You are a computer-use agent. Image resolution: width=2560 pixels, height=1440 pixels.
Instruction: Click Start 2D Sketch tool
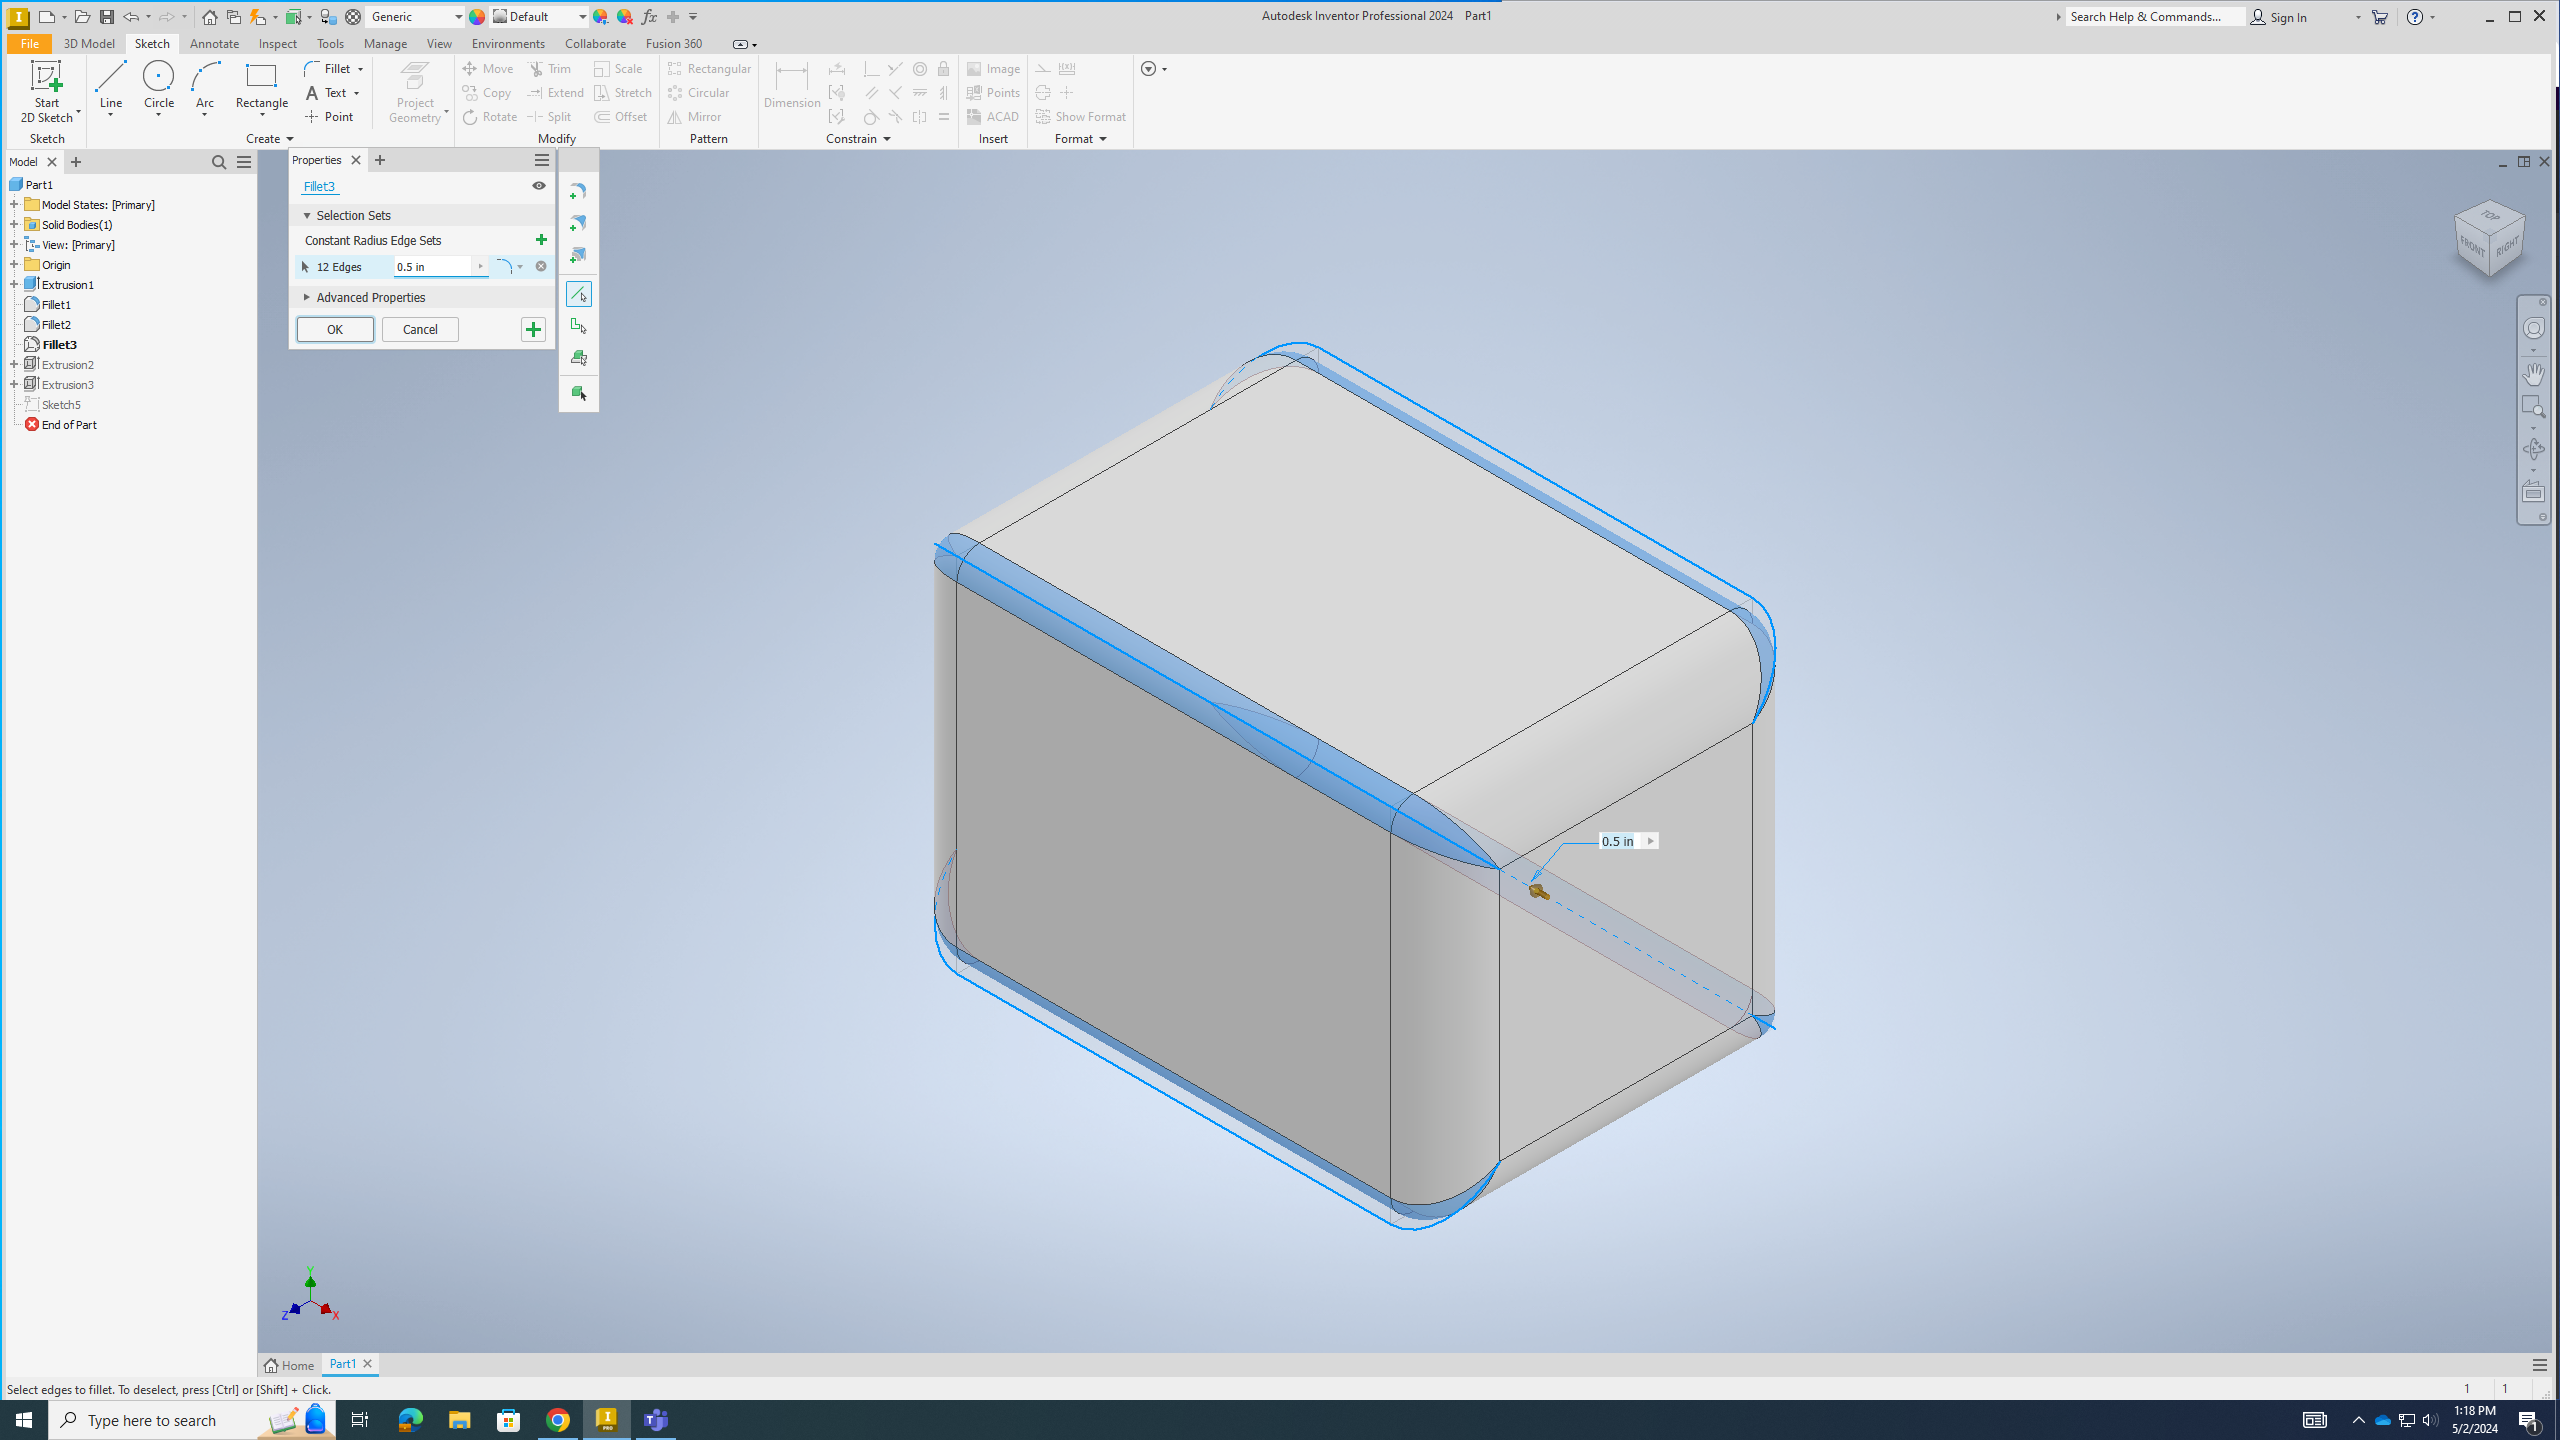tap(47, 91)
